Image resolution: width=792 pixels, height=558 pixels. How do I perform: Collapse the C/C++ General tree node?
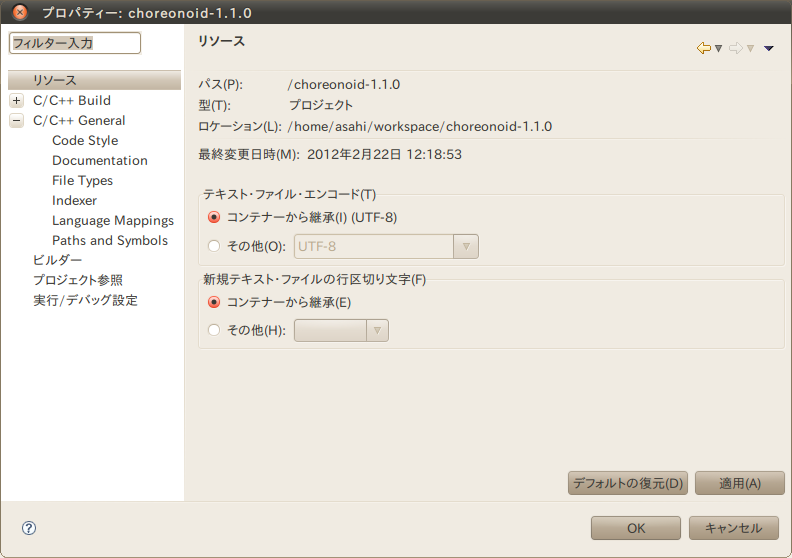pyautogui.click(x=16, y=121)
